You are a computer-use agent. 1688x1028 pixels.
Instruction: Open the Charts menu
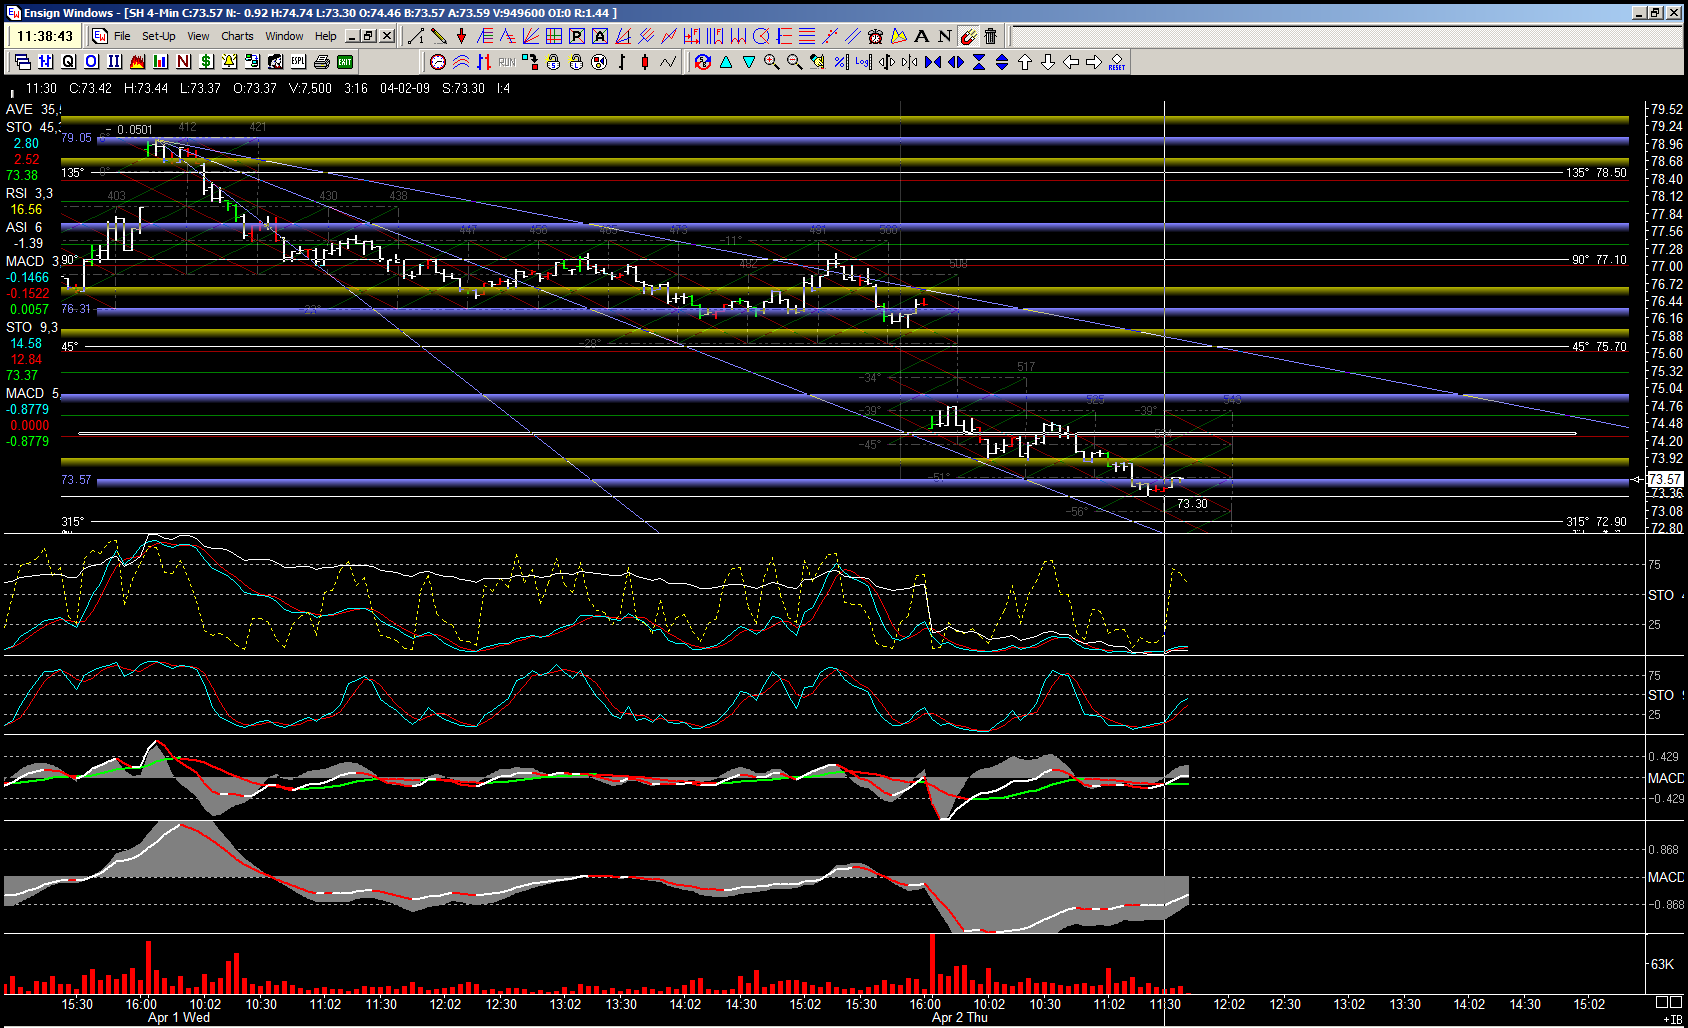237,36
